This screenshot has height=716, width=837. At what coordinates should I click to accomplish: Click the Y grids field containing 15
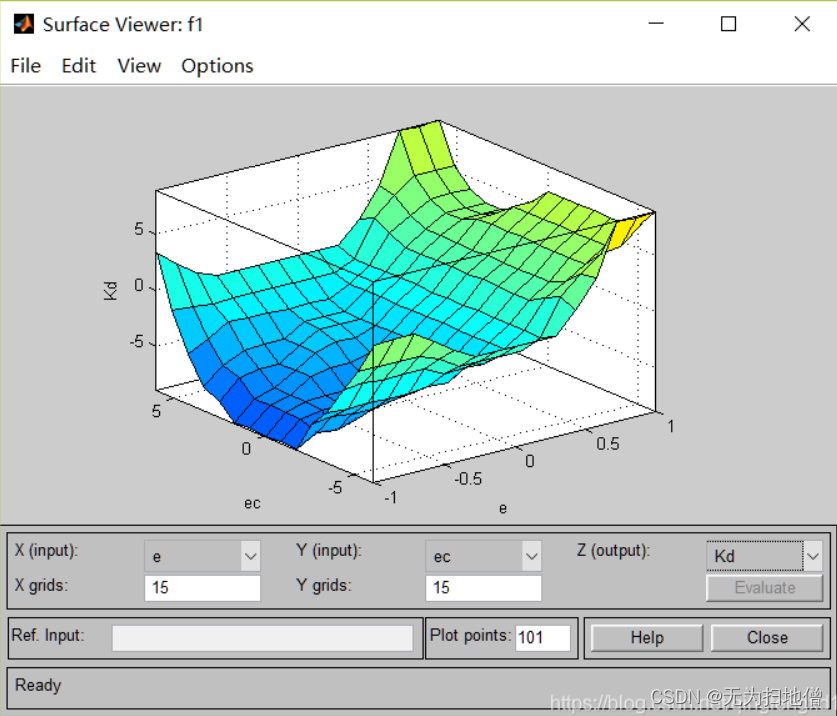(x=483, y=587)
